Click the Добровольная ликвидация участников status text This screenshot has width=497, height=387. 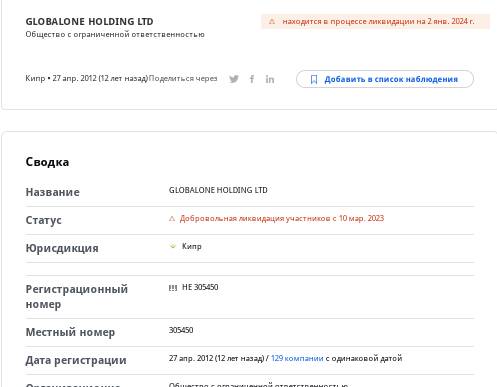click(282, 218)
